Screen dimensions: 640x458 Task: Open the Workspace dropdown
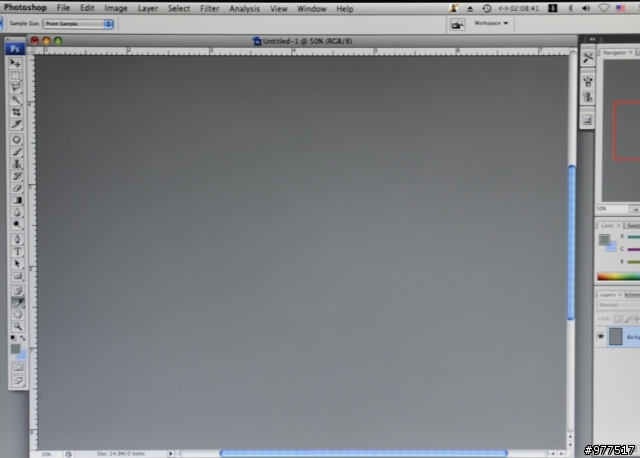point(491,23)
